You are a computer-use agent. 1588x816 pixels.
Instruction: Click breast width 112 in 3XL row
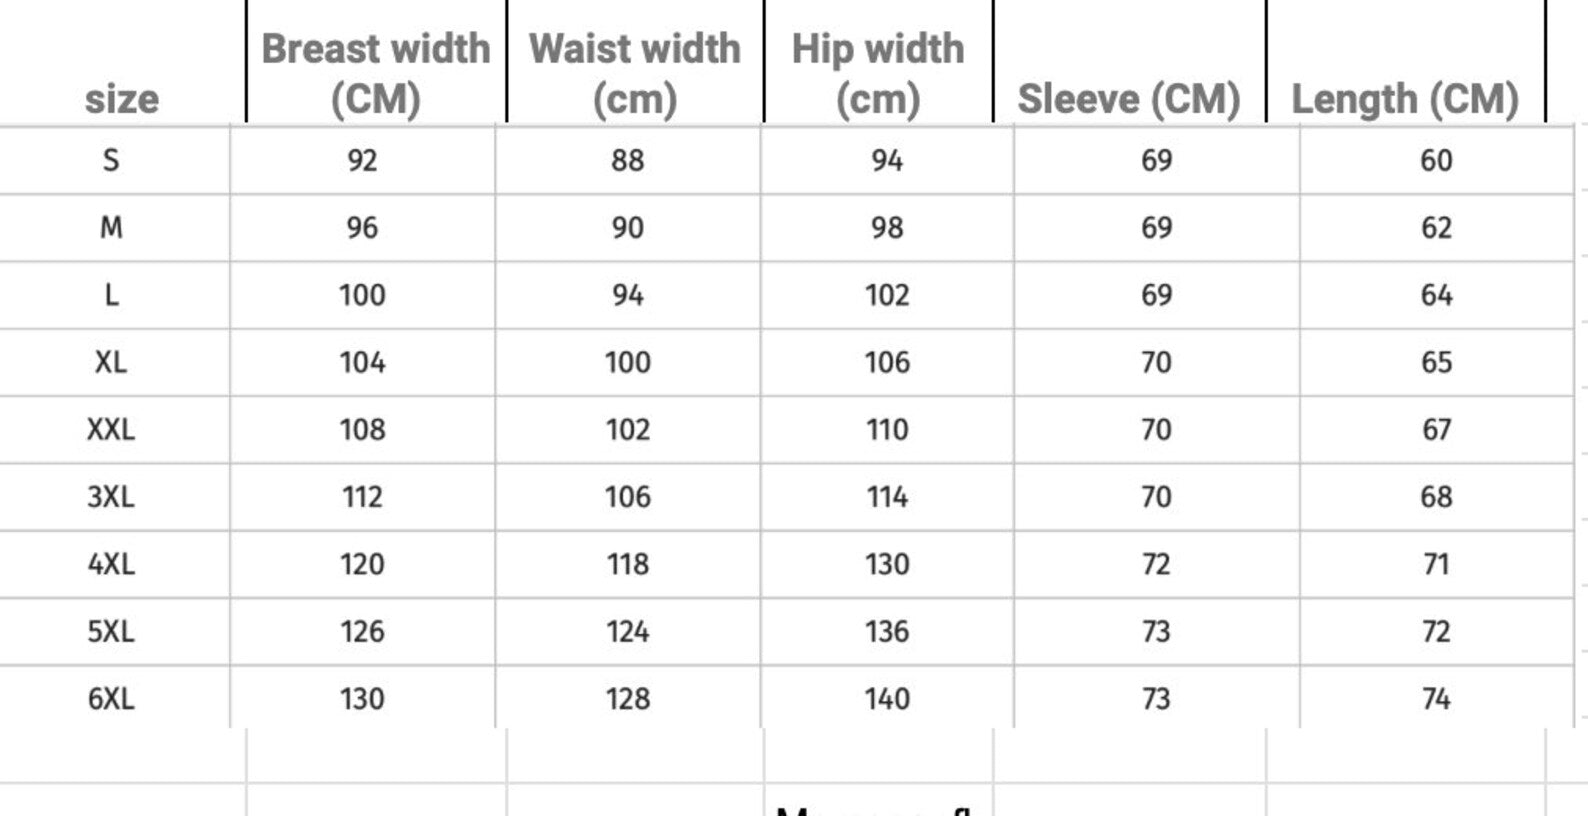362,497
